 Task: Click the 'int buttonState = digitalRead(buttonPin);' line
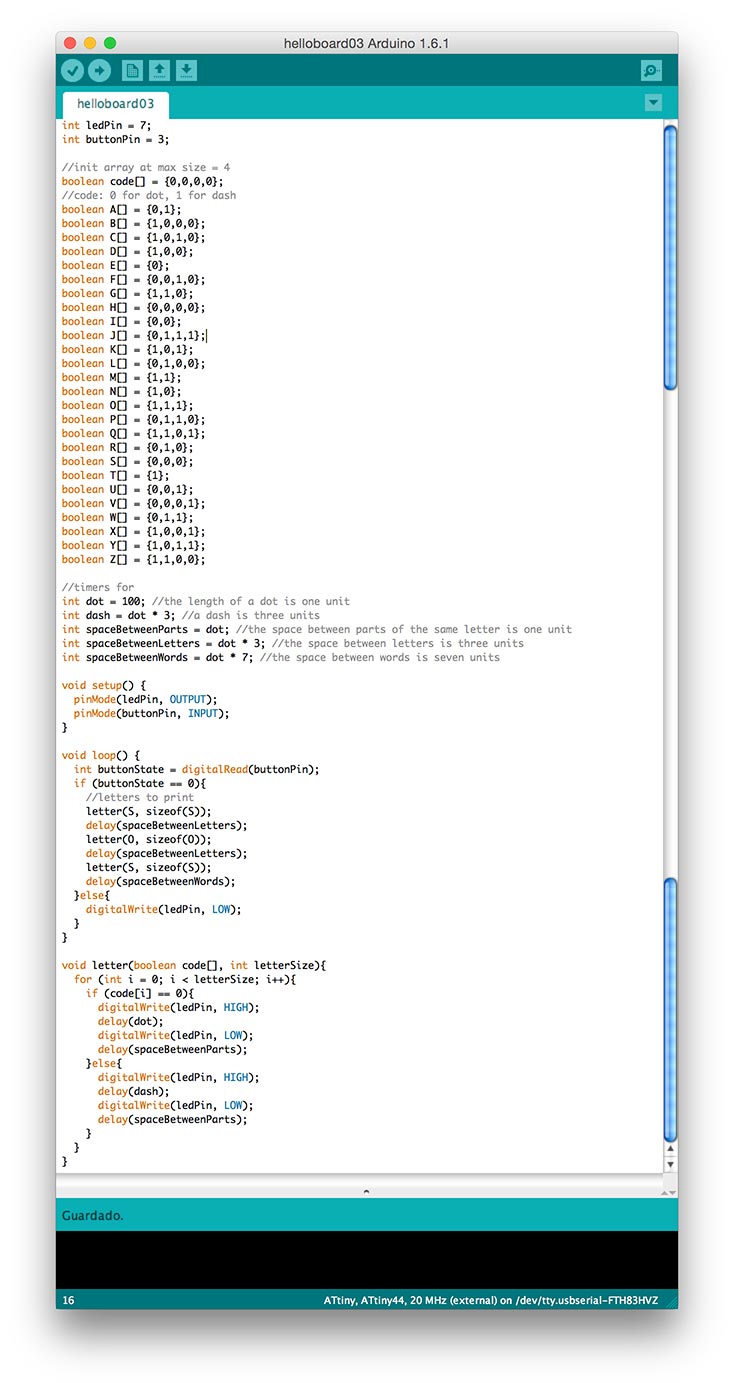196,769
